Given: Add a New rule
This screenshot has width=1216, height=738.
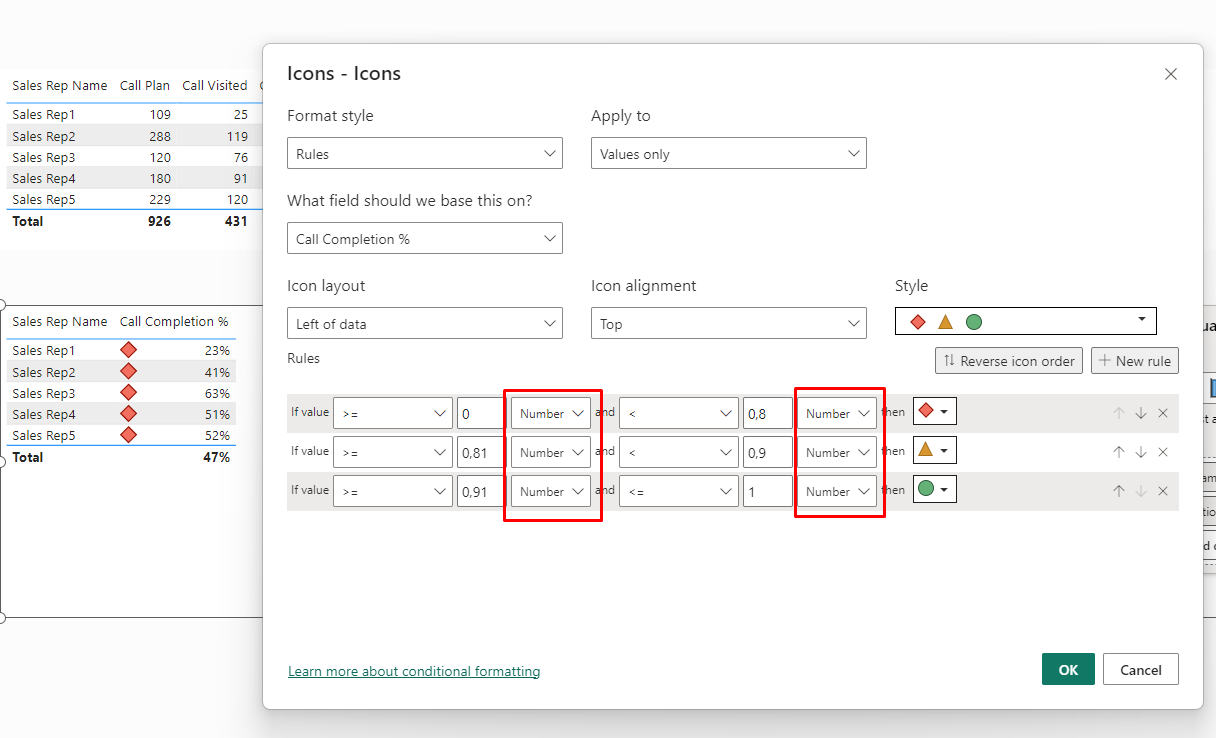Looking at the screenshot, I should tap(1135, 361).
